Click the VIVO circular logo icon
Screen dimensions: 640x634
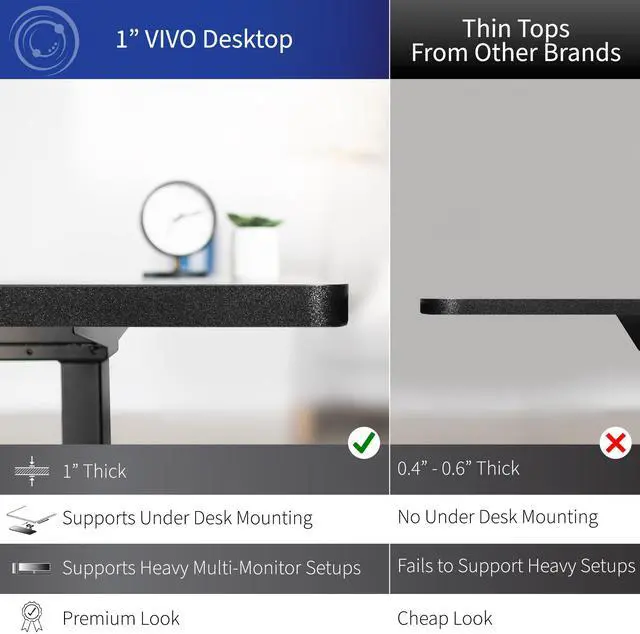coord(44,40)
